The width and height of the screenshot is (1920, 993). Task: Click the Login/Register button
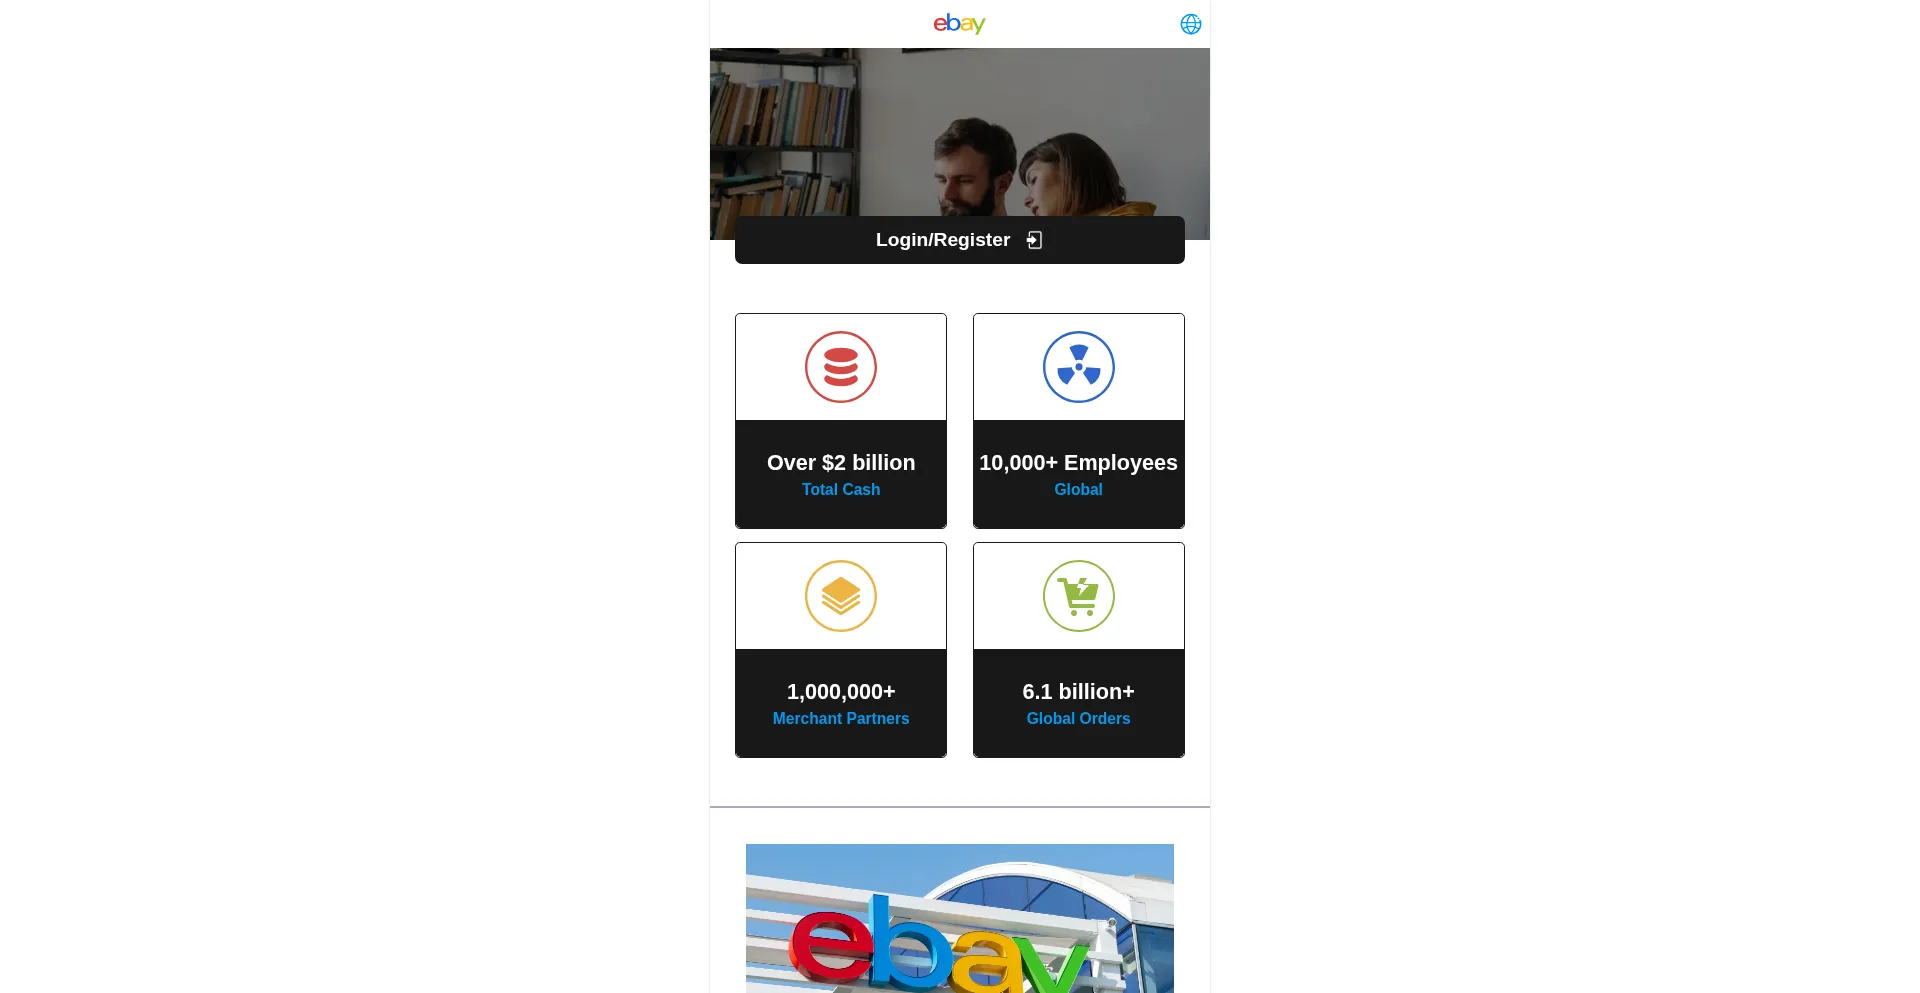coord(960,240)
